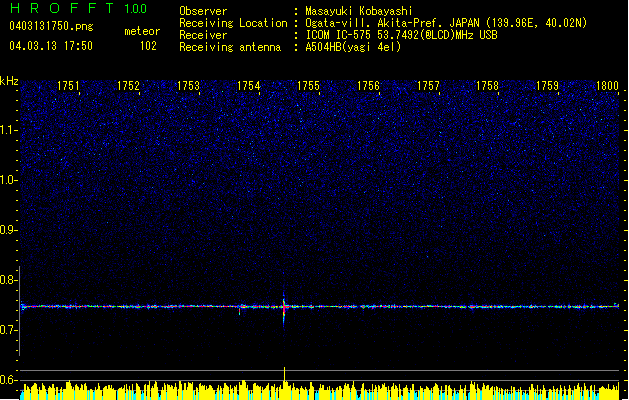Click the strong meteor echo burst after 1754
Image resolution: width=629 pixels, height=400 pixels.
[x=284, y=307]
